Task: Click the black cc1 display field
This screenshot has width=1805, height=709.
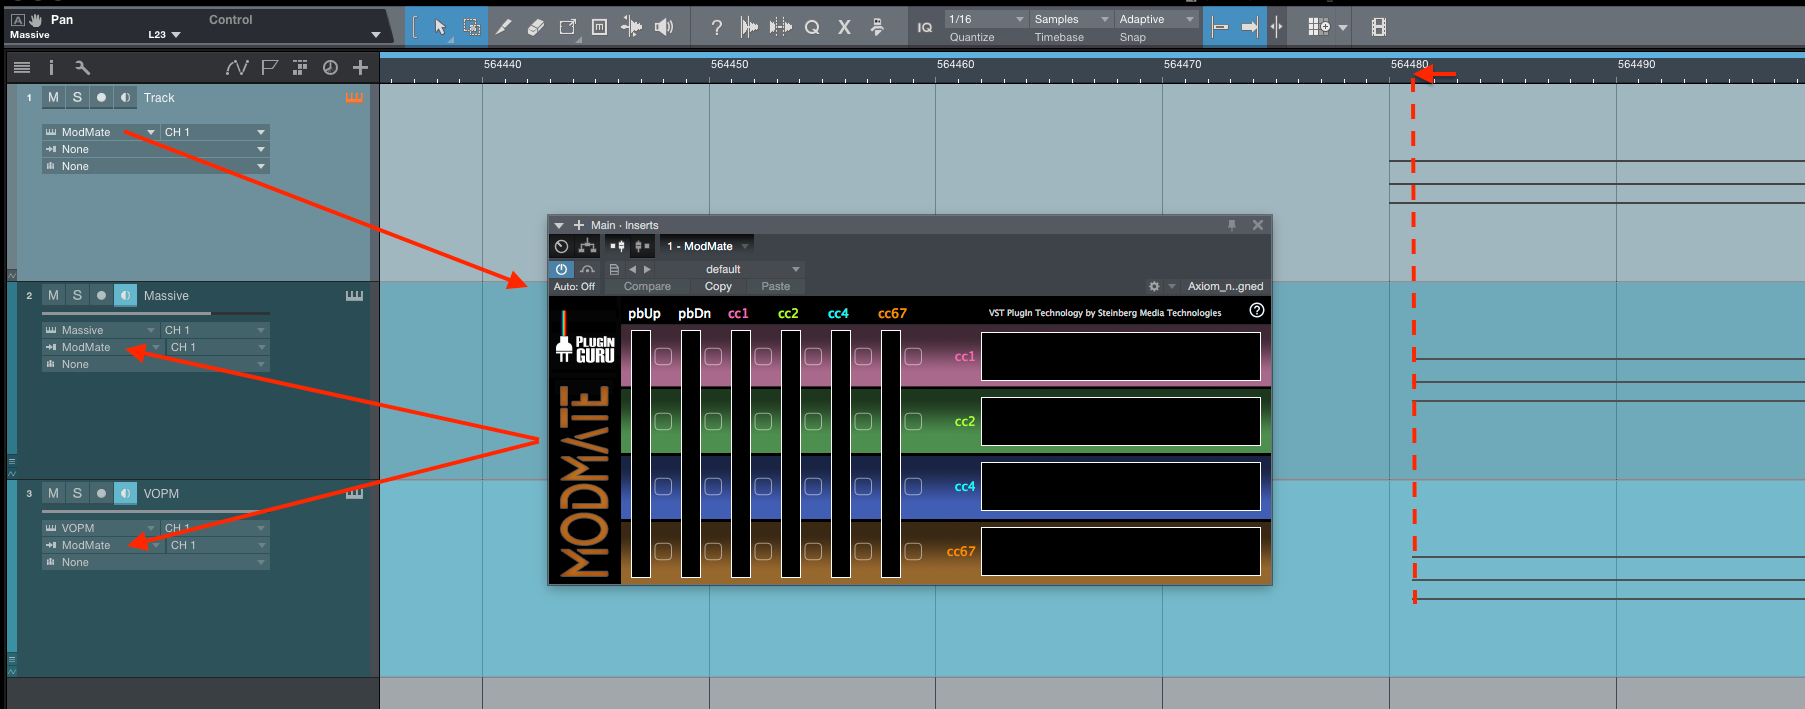Action: pyautogui.click(x=1121, y=357)
